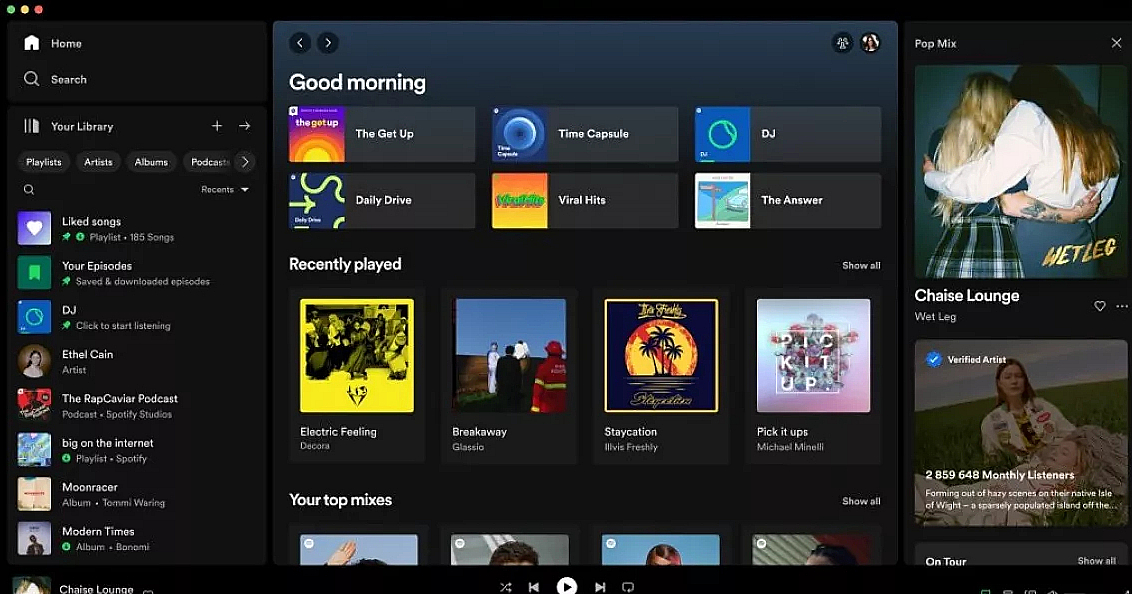Open the Search page
1132x594 pixels.
(55, 79)
